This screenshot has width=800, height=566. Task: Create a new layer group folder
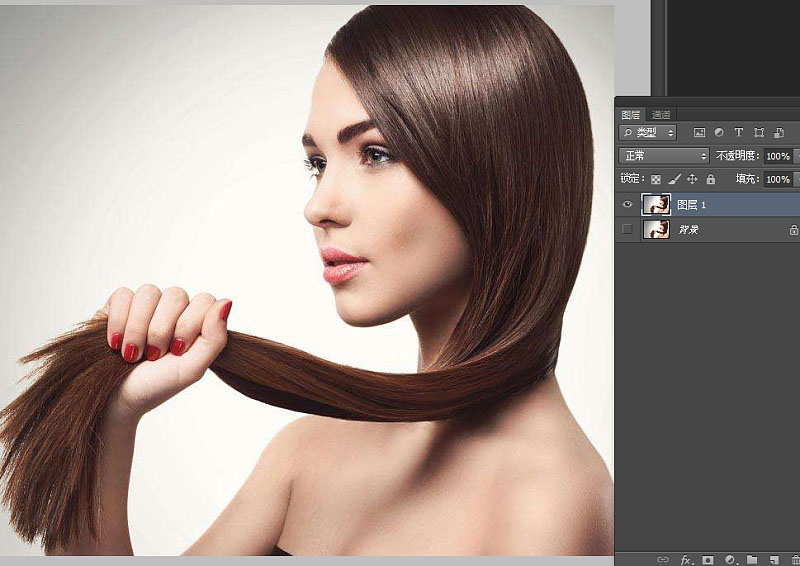tap(752, 560)
